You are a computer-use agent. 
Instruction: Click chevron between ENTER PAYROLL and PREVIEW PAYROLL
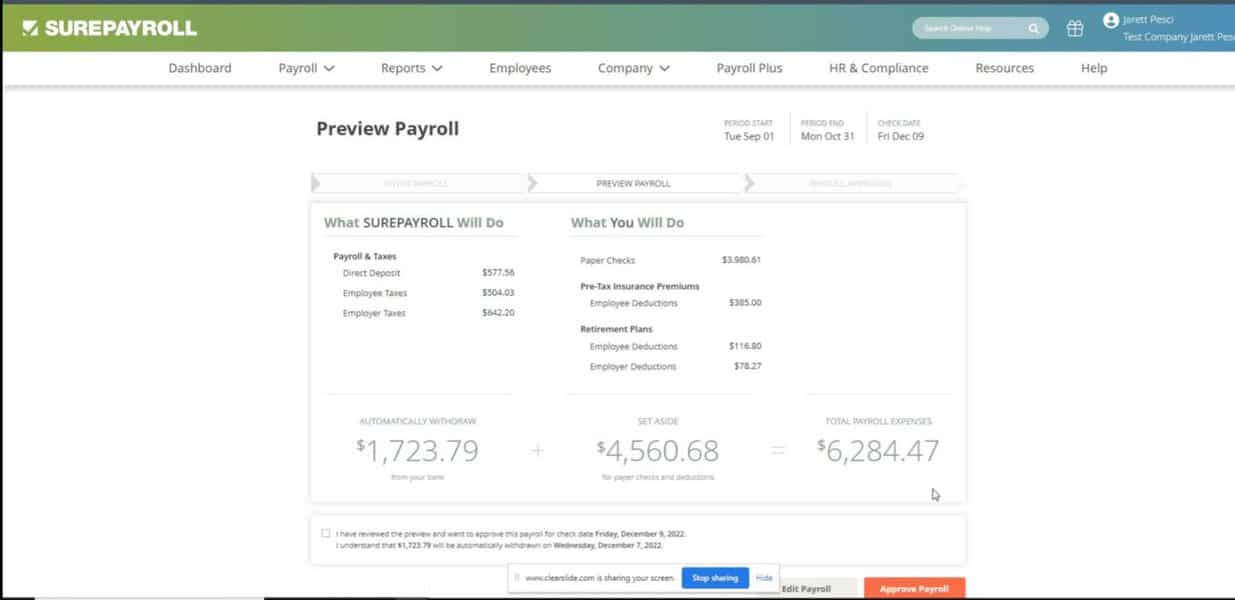tap(531, 184)
